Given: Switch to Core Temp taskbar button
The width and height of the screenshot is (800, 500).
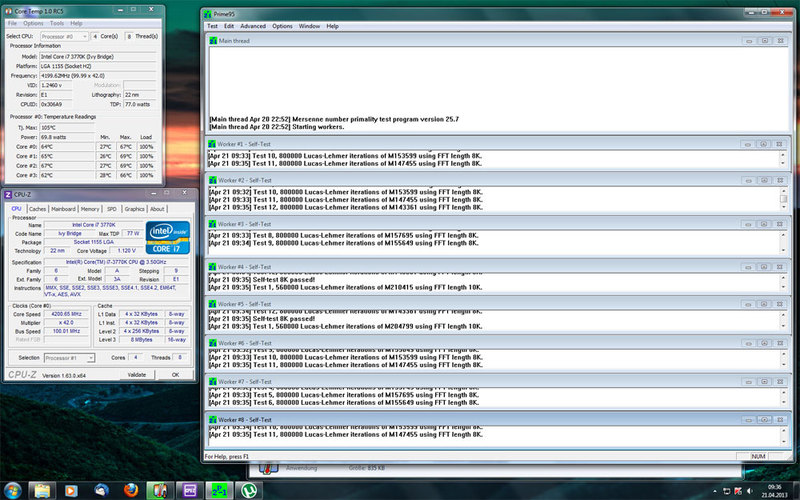Looking at the screenshot, I should (160, 491).
